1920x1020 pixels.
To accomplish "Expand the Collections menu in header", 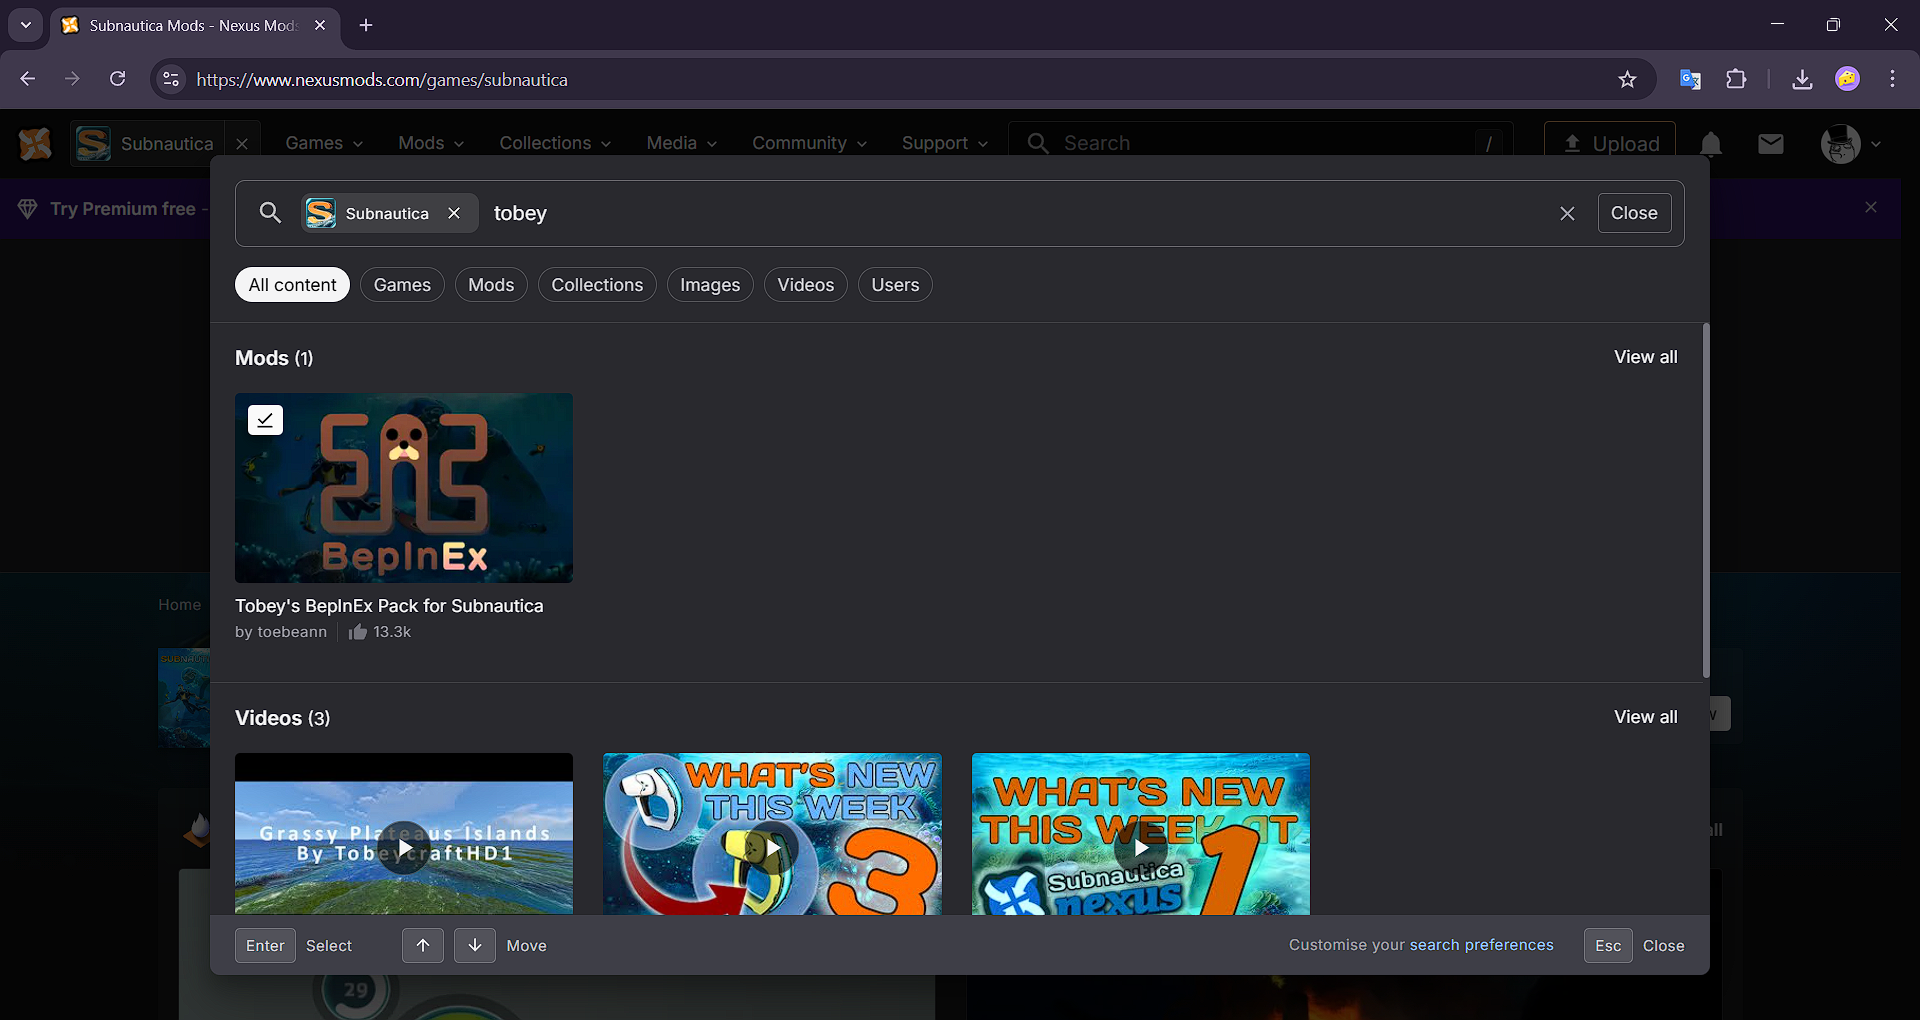I will pyautogui.click(x=555, y=143).
